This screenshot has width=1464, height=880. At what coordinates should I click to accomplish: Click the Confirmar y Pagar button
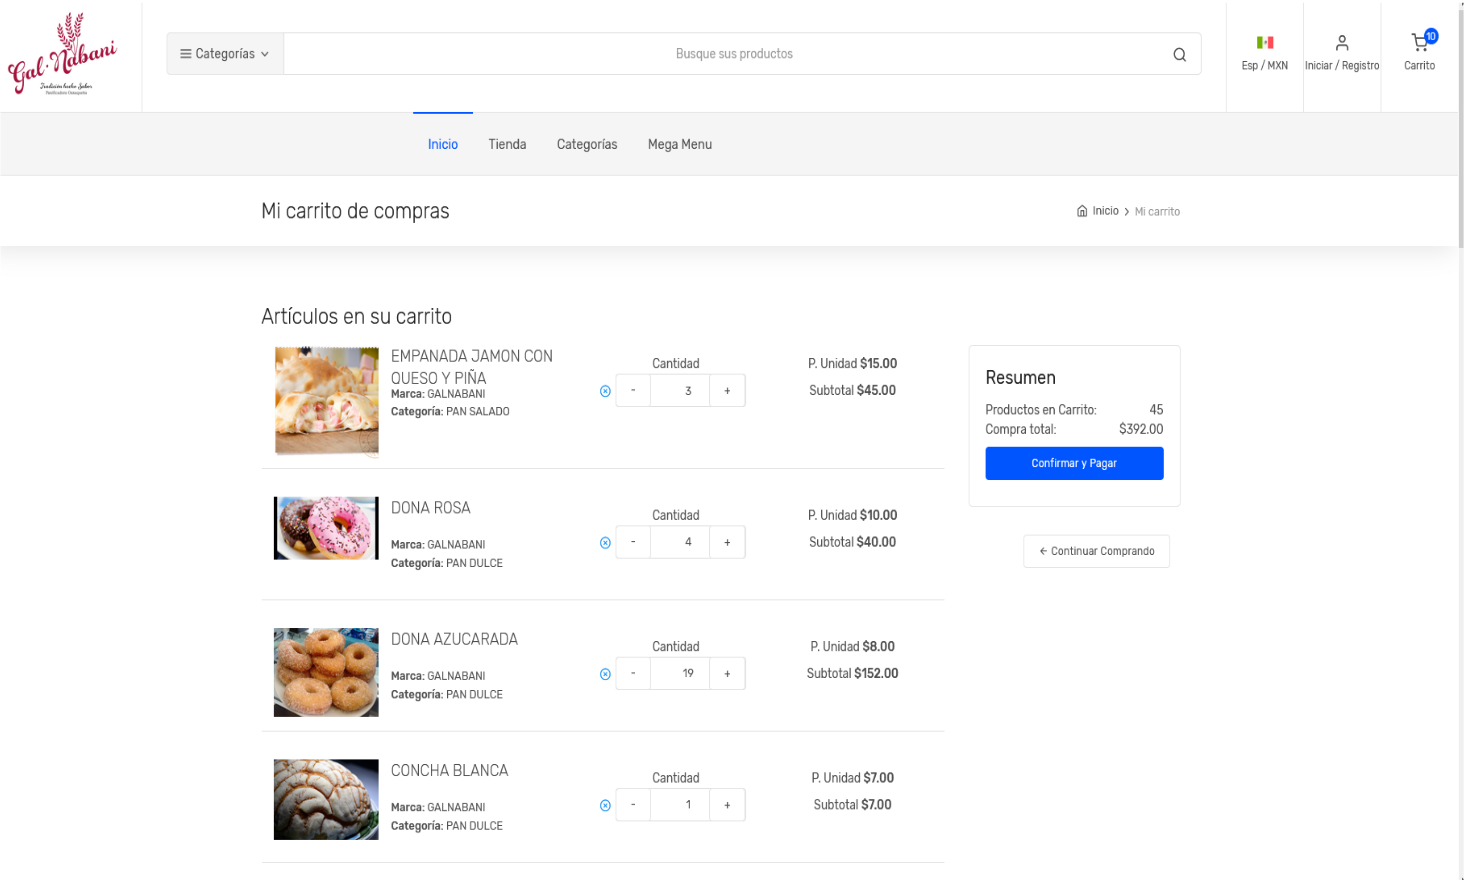coord(1074,464)
